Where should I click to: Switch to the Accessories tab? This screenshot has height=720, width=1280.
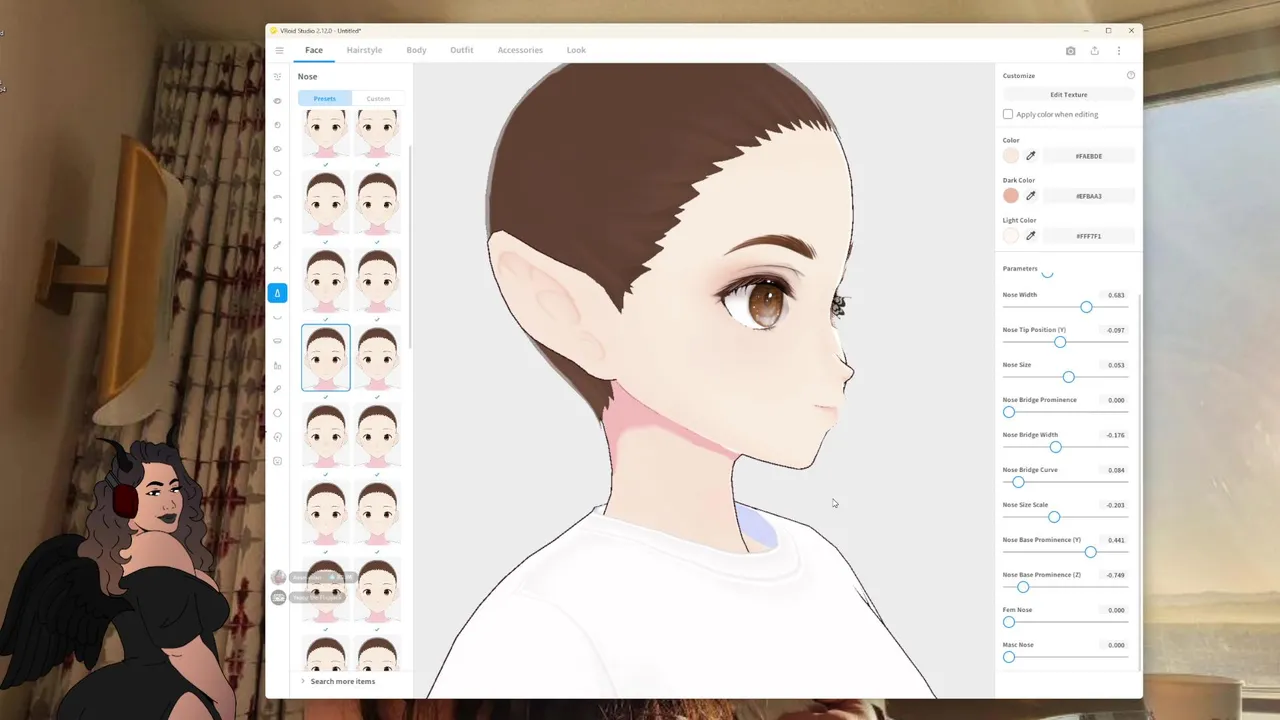coord(520,50)
